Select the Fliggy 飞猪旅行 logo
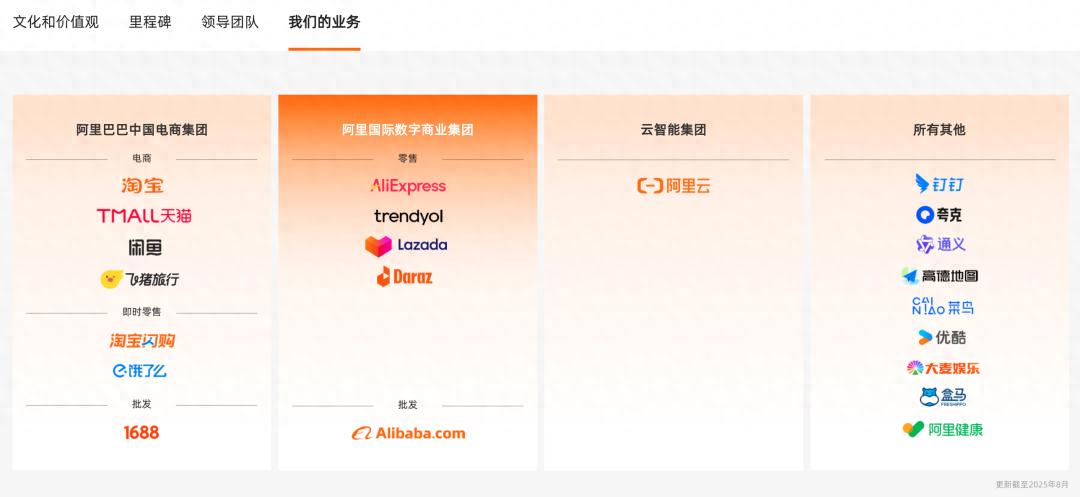This screenshot has height=497, width=1080. [140, 279]
